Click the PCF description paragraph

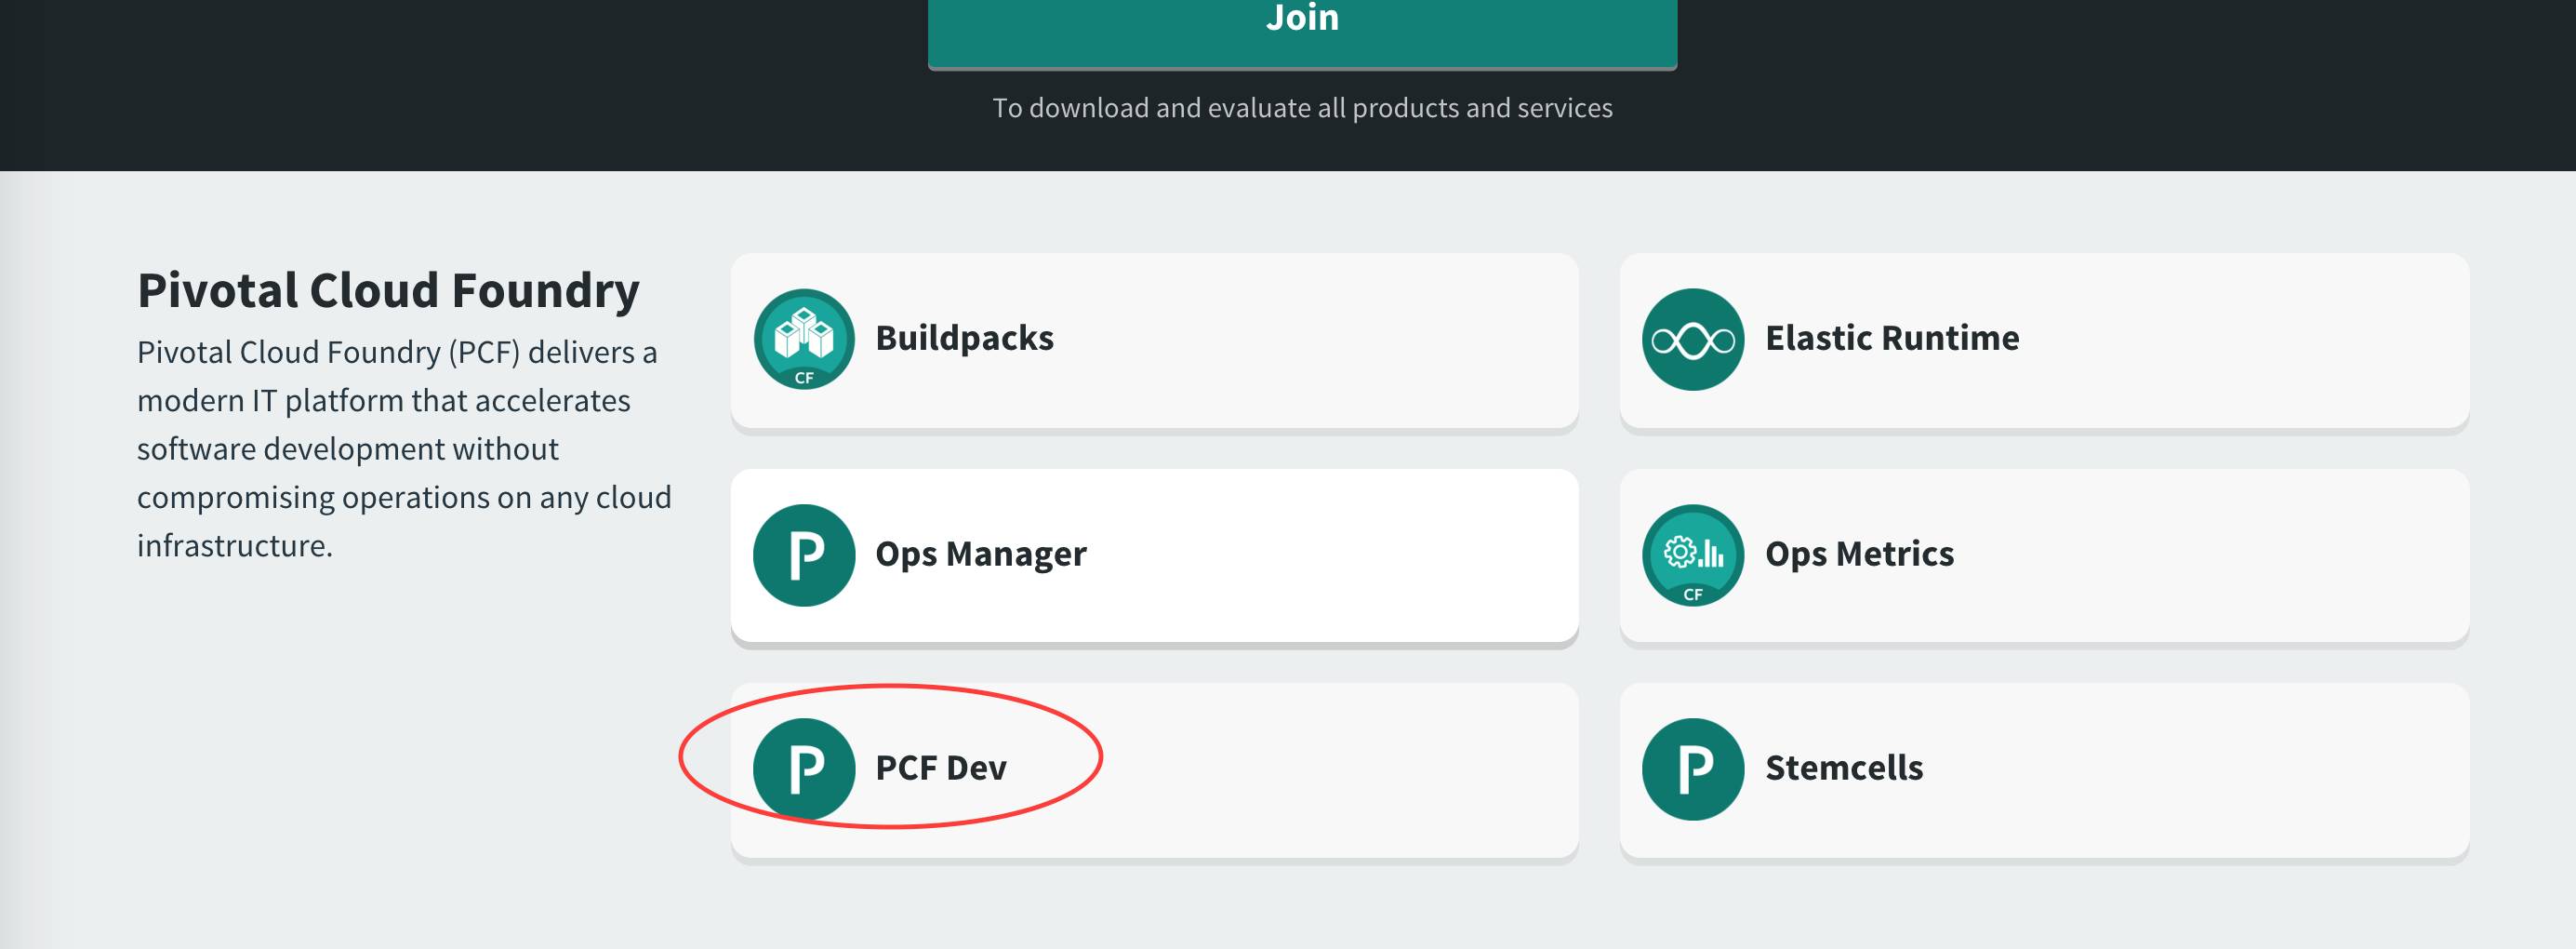404,449
